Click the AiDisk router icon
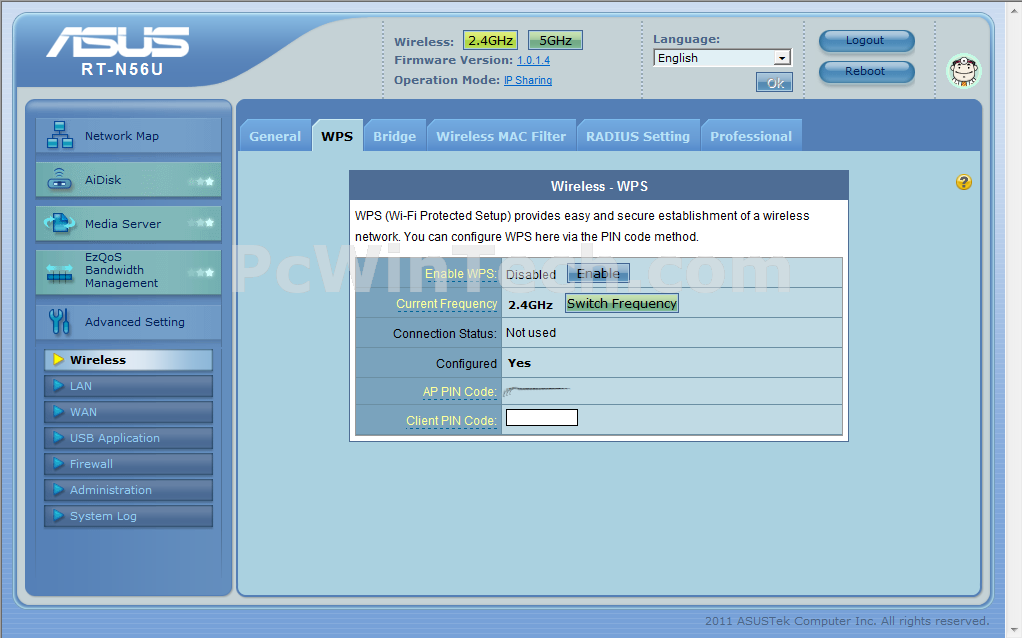This screenshot has height=638, width=1022. tap(60, 179)
